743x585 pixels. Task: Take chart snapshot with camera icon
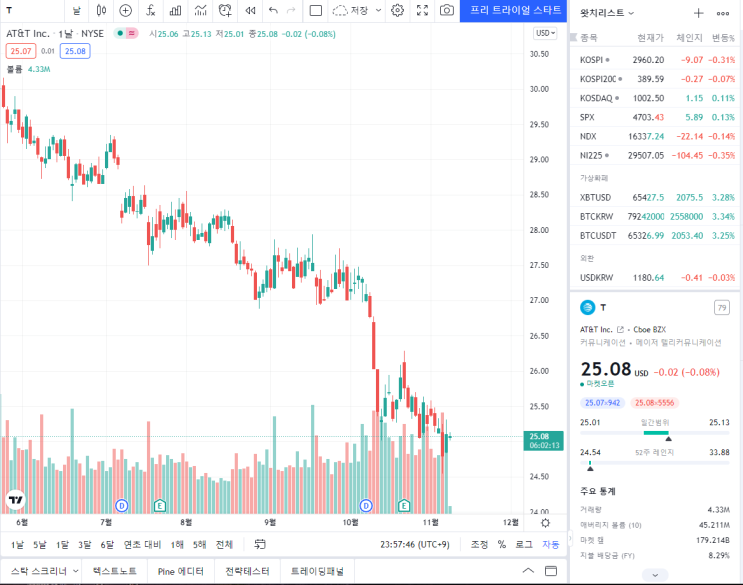pos(446,10)
